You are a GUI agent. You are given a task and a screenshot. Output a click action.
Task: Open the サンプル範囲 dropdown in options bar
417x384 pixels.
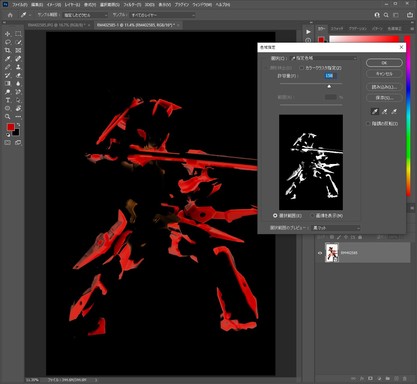(85, 15)
